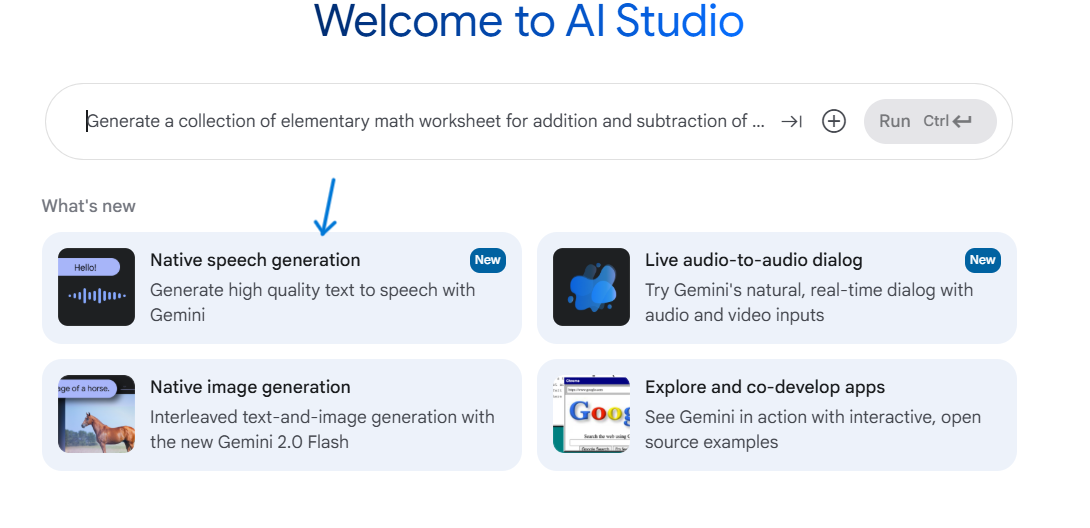The image size is (1090, 528).
Task: Click the Google search page thumbnail
Action: click(591, 414)
